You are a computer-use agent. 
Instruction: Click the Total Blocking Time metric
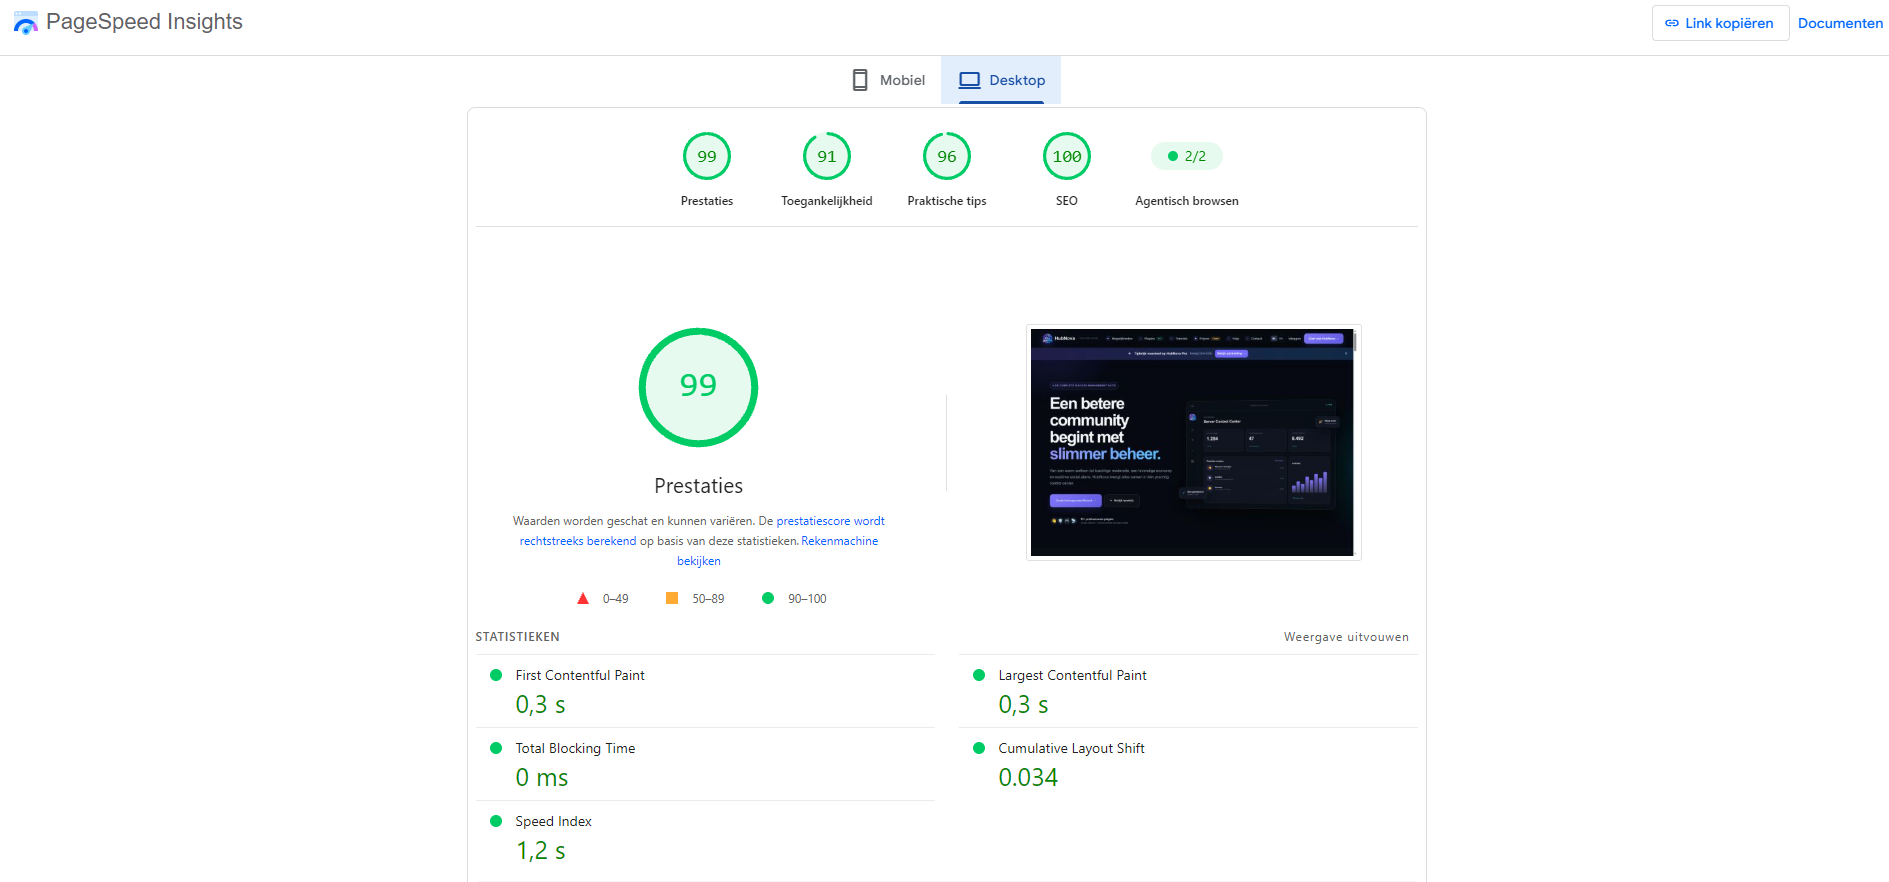coord(705,764)
